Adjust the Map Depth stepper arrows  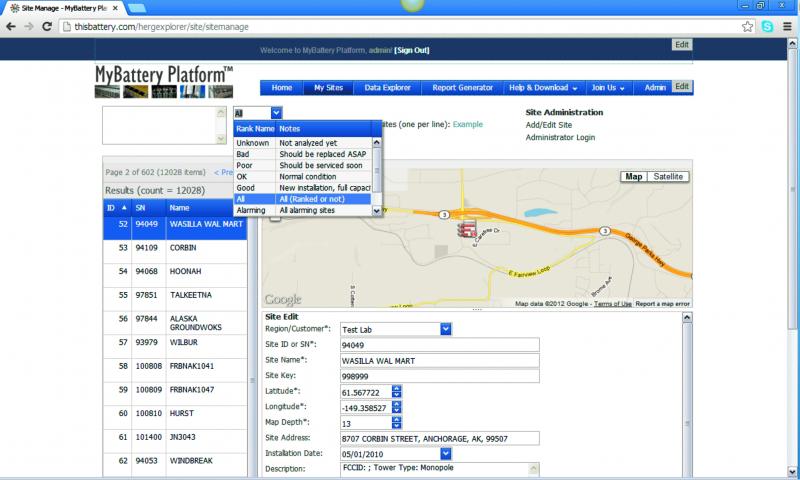click(396, 423)
